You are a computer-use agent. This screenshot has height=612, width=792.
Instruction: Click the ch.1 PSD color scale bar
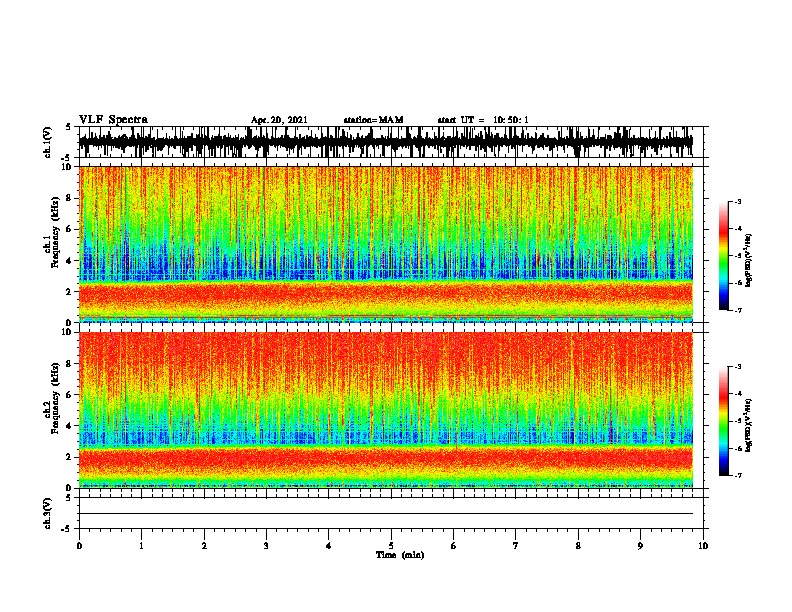(x=723, y=256)
